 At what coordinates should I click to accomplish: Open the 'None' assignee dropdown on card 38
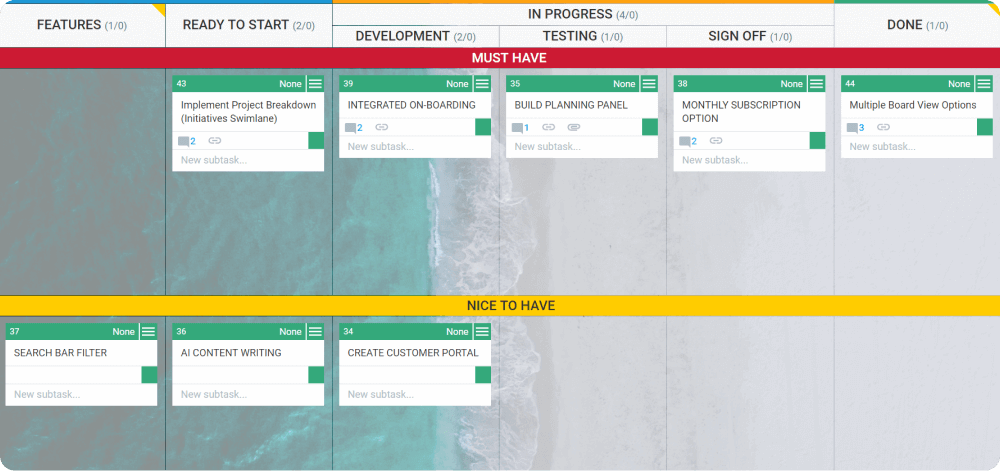tap(791, 84)
